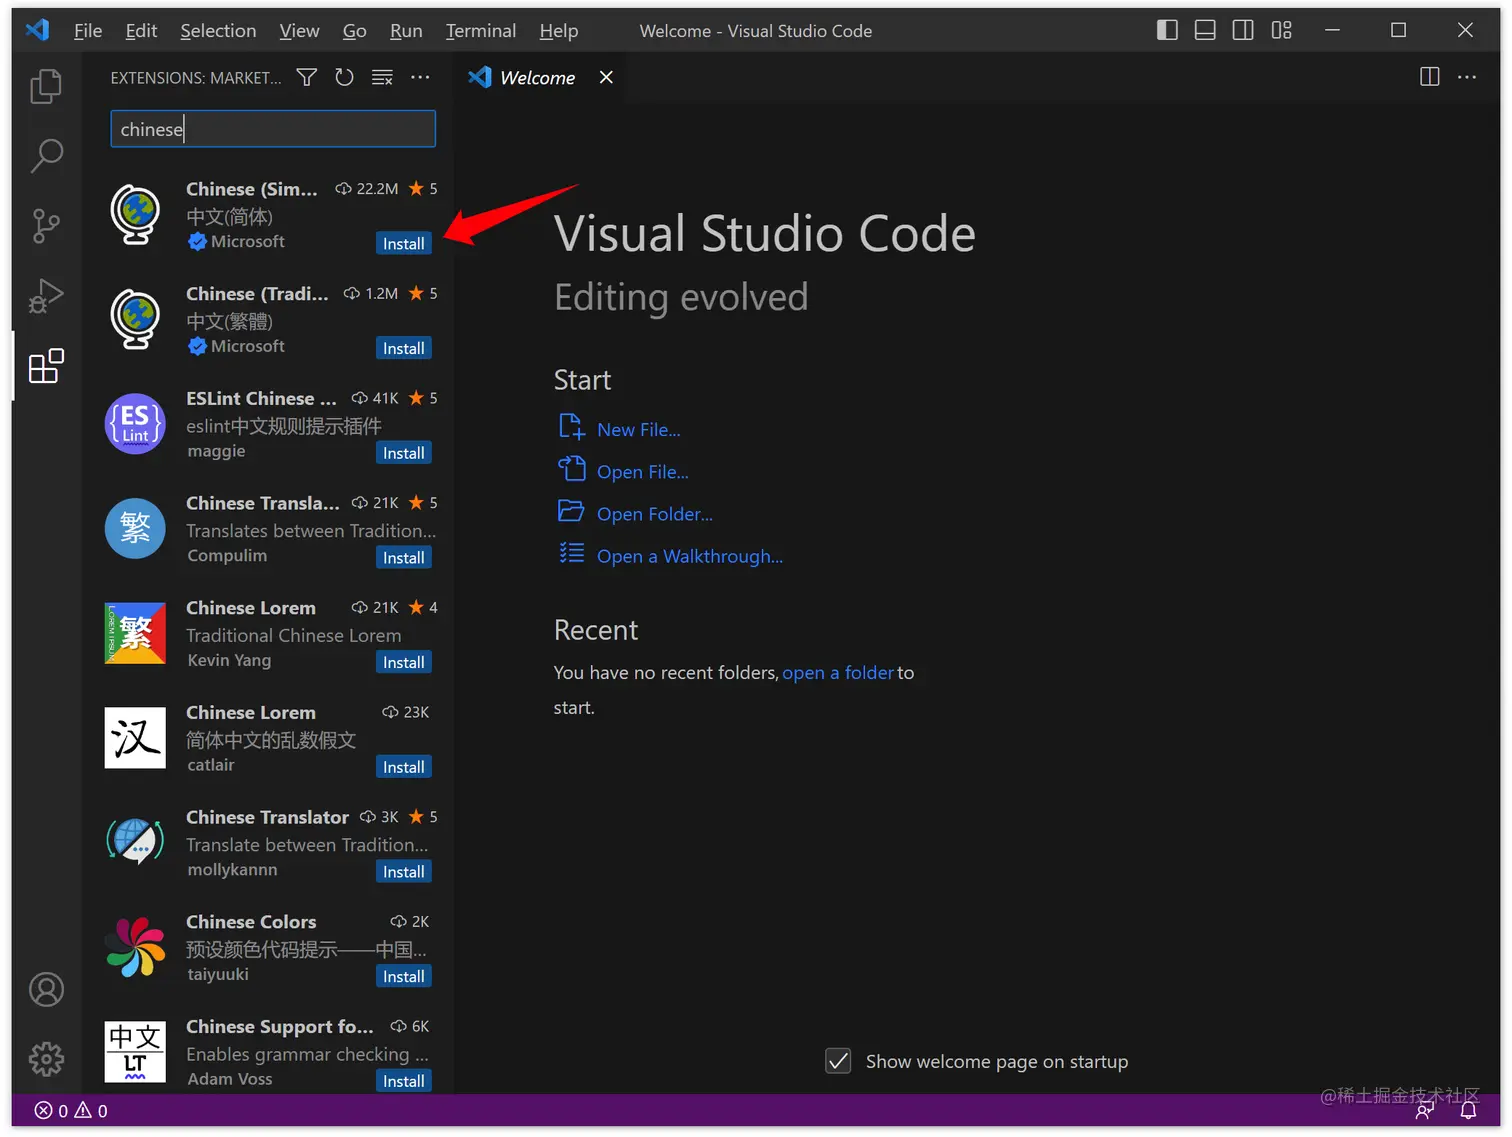Open notifications bell in status bar
The width and height of the screenshot is (1512, 1137).
coord(1468,1111)
